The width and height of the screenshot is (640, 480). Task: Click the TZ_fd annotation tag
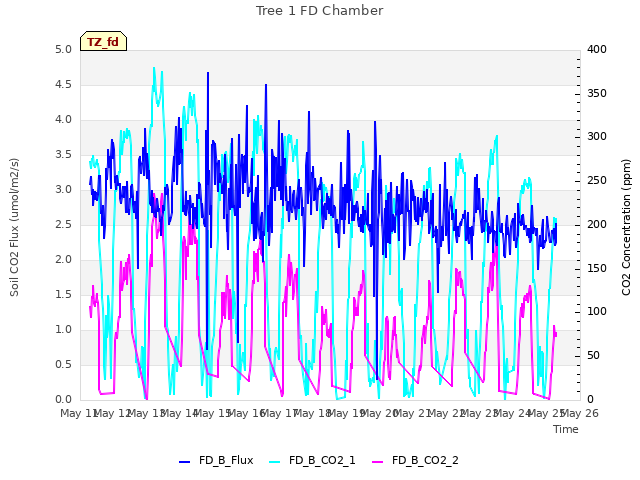coord(103,41)
